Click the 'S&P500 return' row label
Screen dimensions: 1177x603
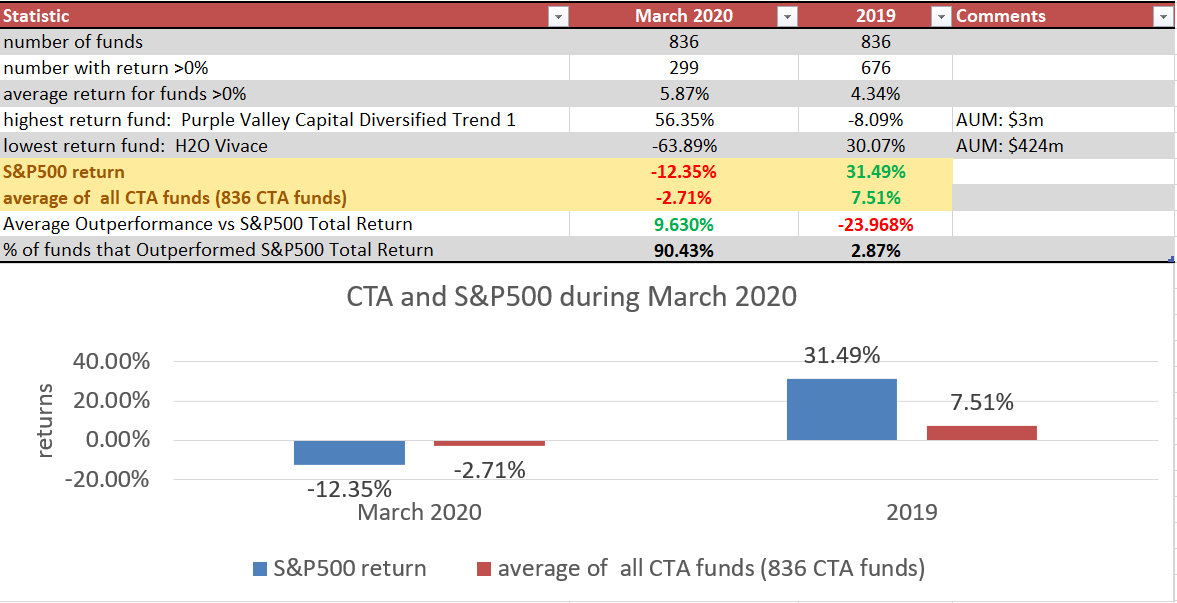click(x=64, y=172)
